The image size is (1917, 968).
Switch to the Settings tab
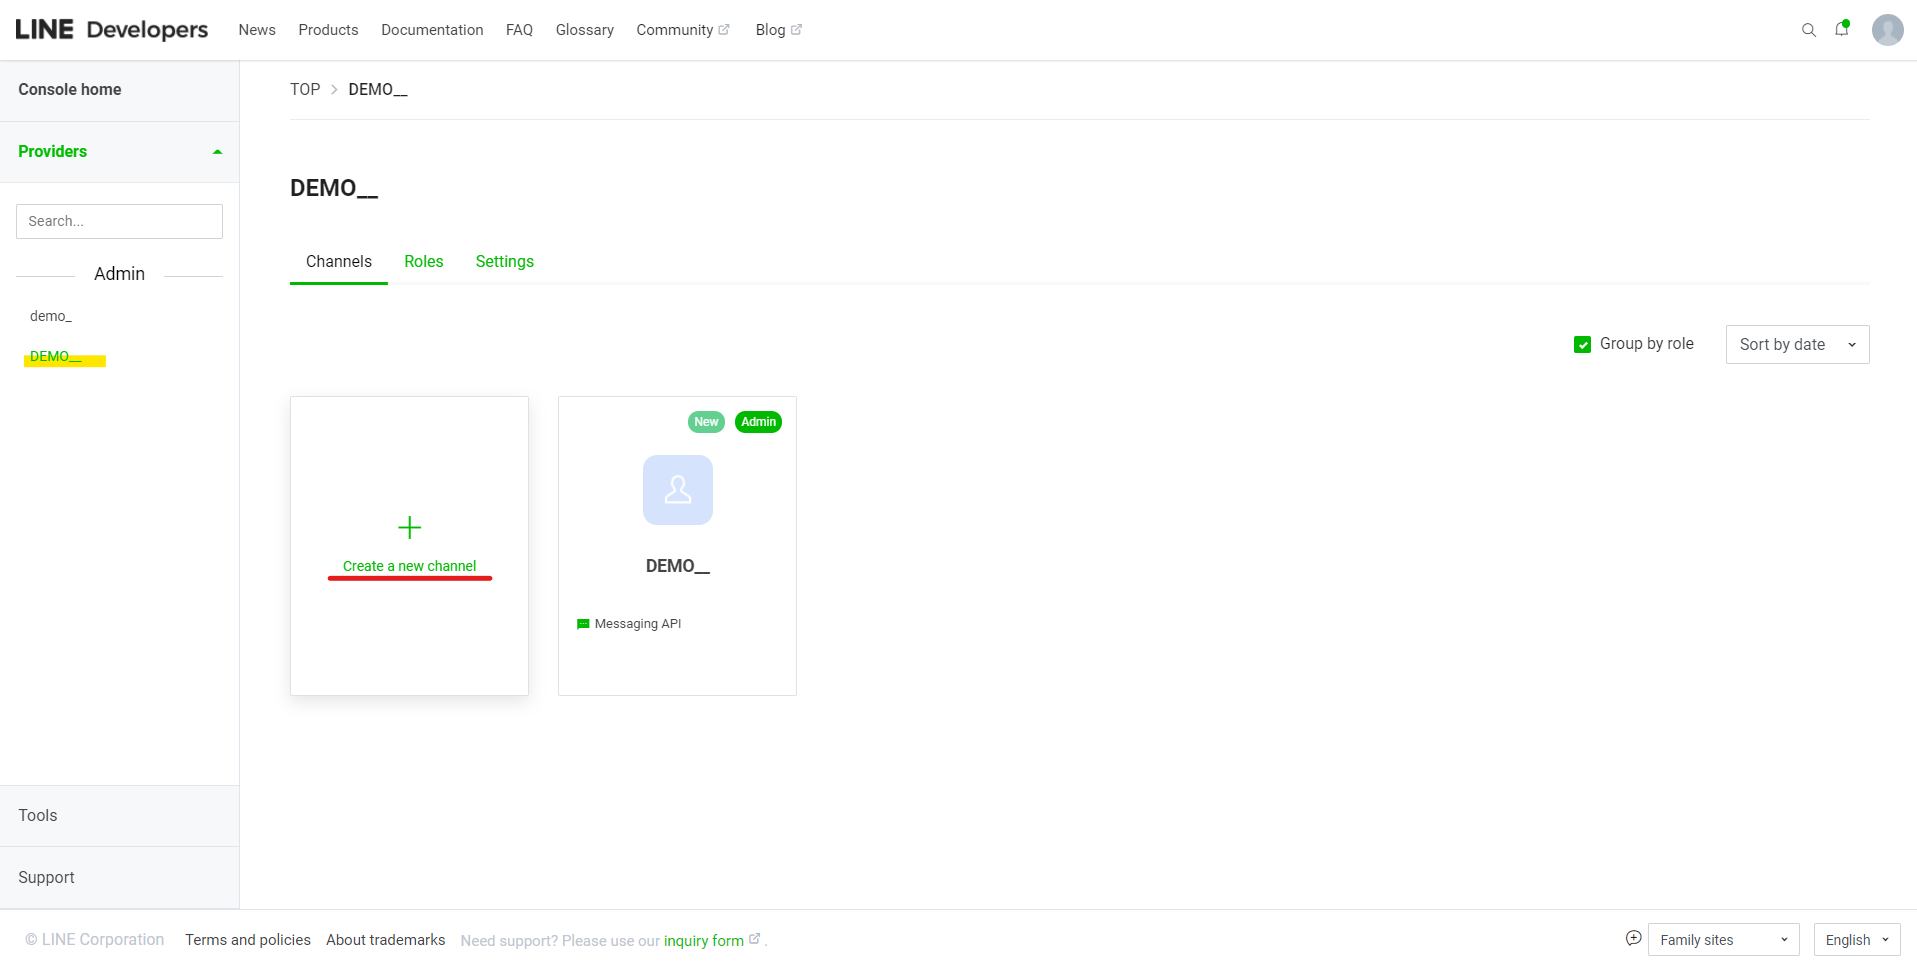pyautogui.click(x=504, y=261)
